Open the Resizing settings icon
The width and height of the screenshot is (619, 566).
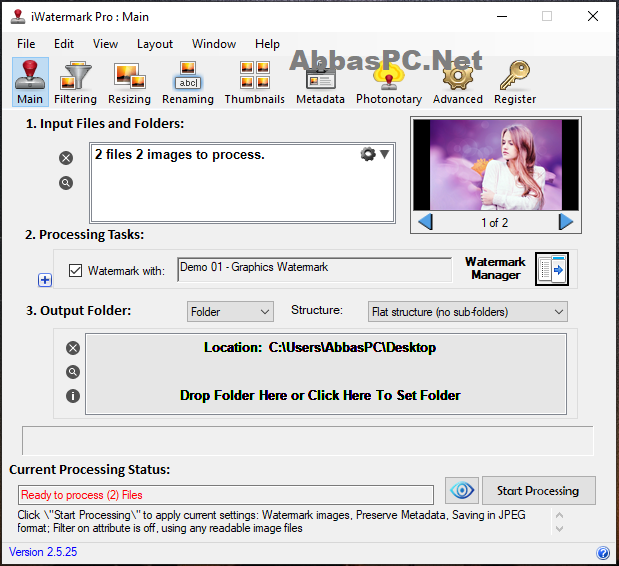(129, 82)
